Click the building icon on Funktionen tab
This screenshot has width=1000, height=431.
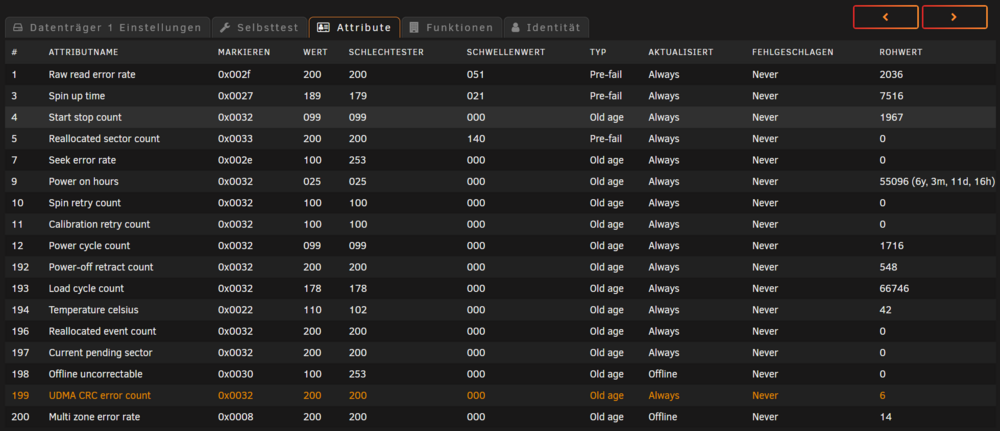pyautogui.click(x=415, y=27)
